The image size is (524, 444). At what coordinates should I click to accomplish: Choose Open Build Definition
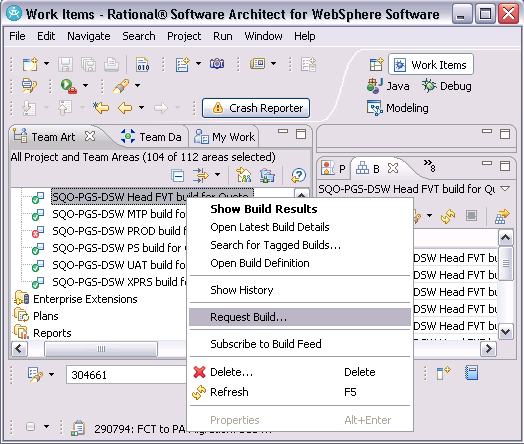point(300,263)
